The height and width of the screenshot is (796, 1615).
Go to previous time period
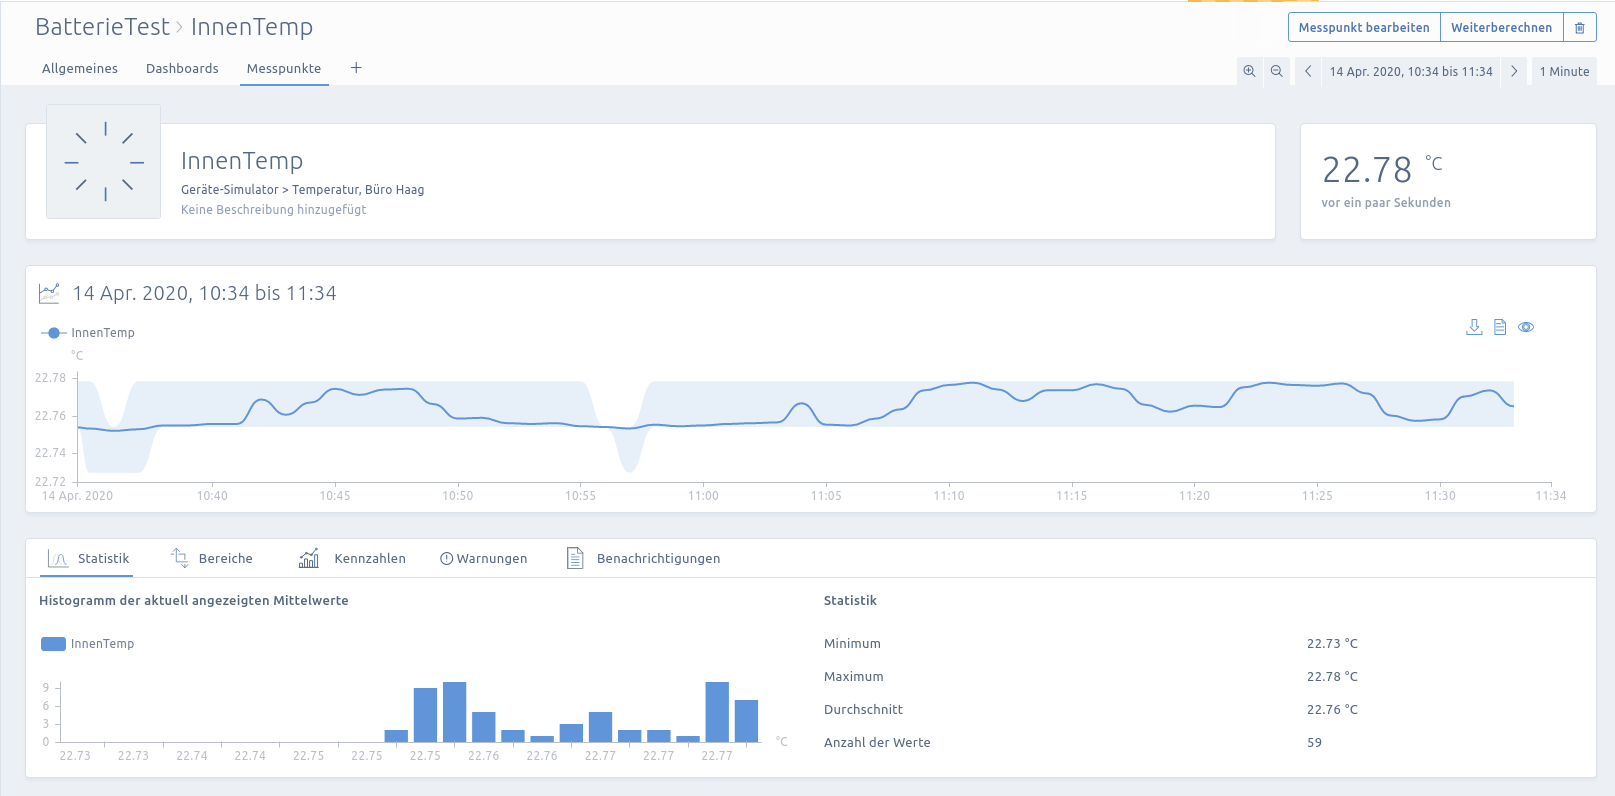coord(1308,71)
